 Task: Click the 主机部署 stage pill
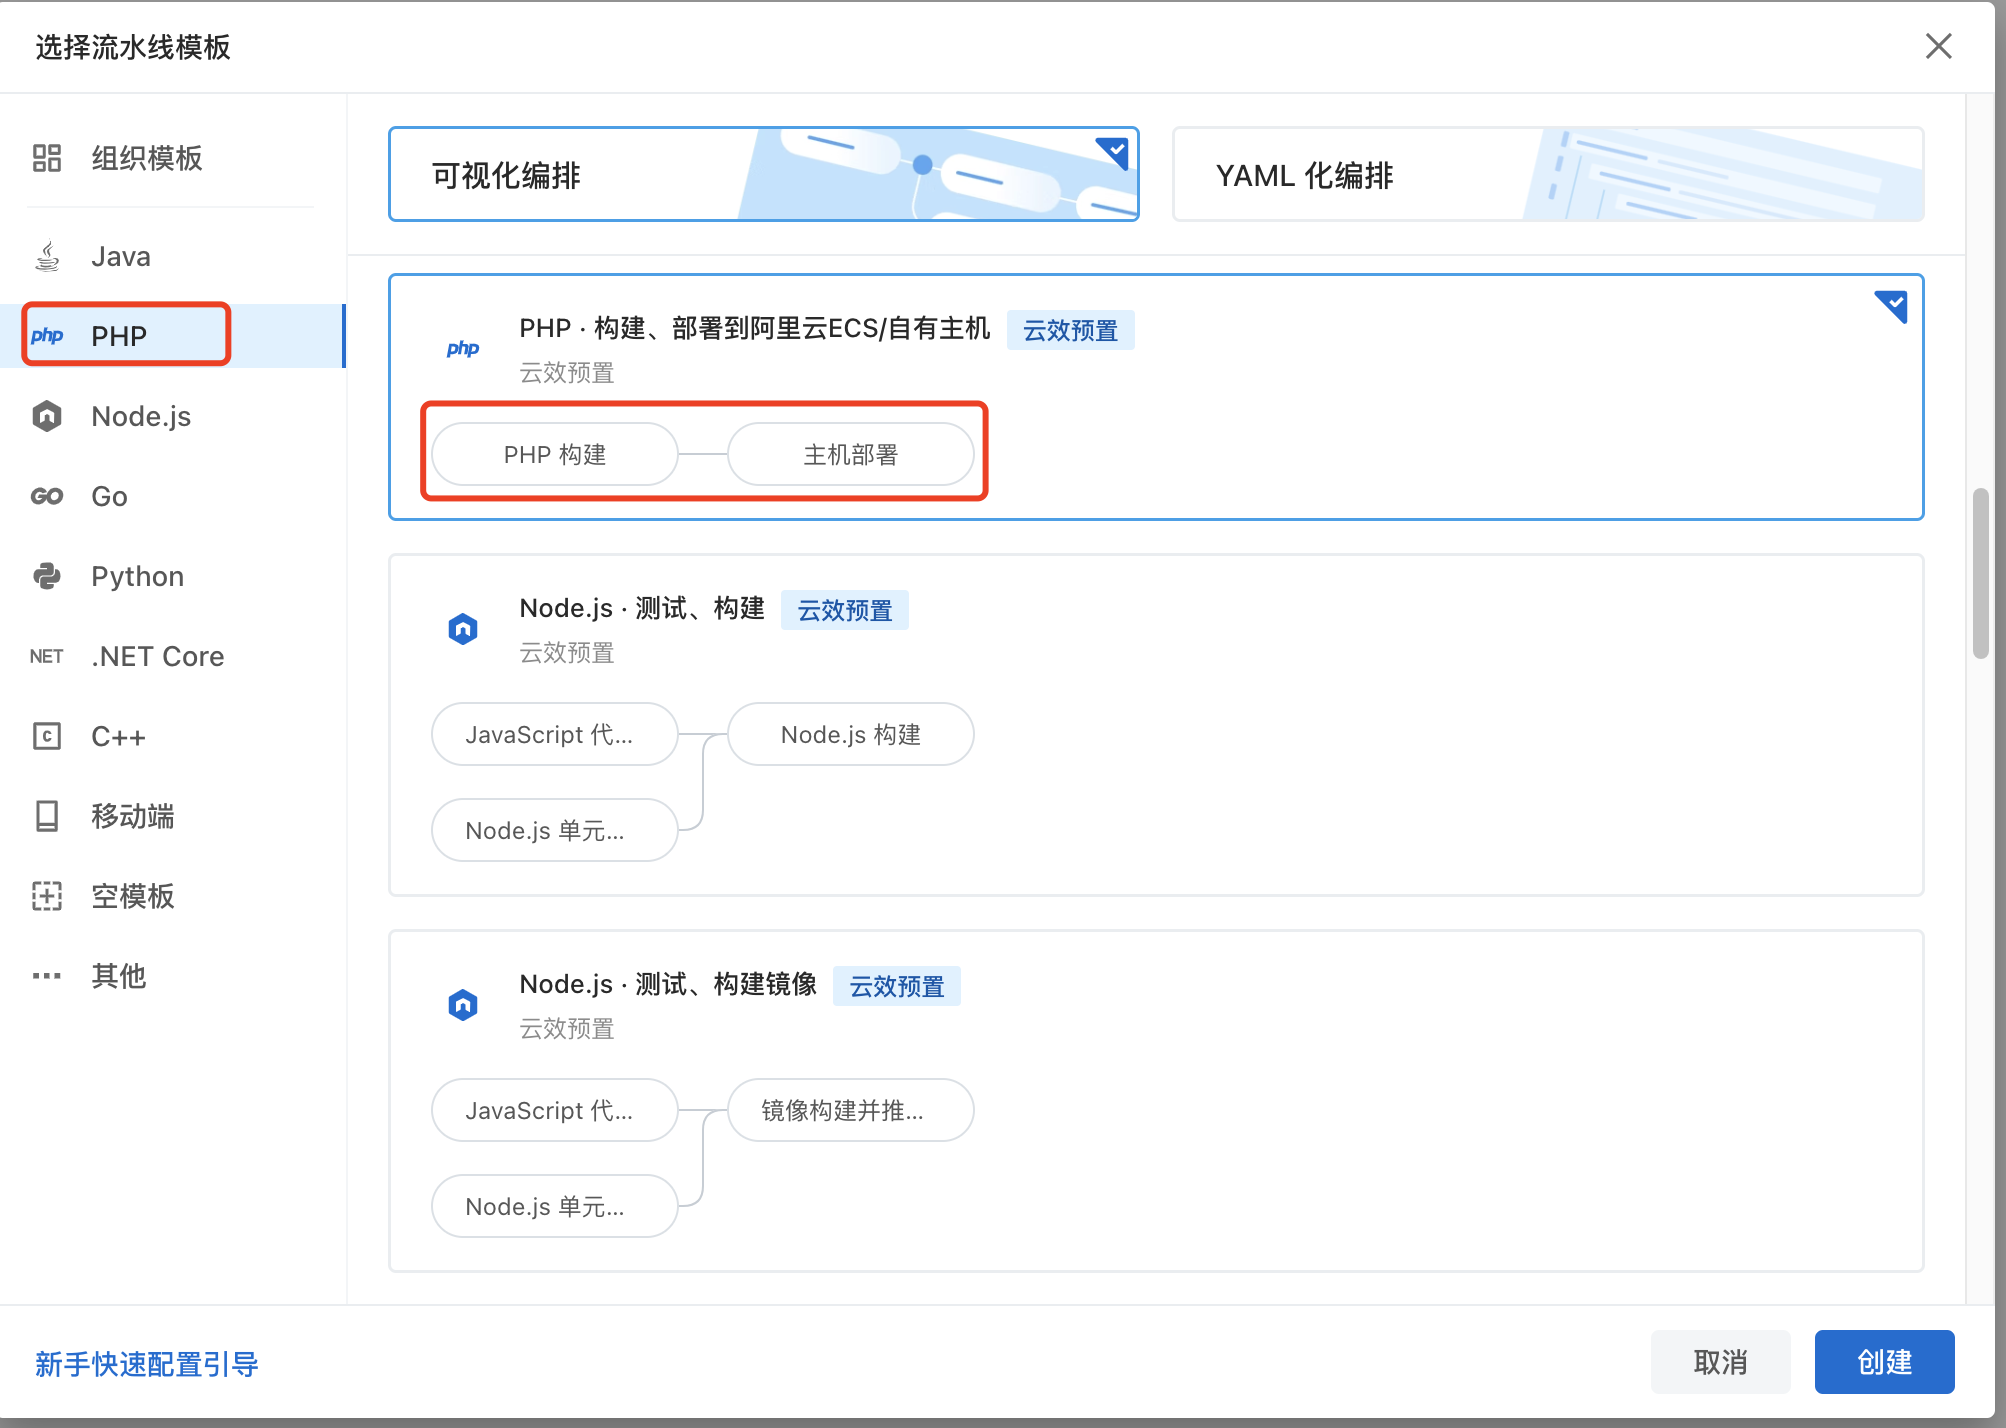pyautogui.click(x=851, y=454)
